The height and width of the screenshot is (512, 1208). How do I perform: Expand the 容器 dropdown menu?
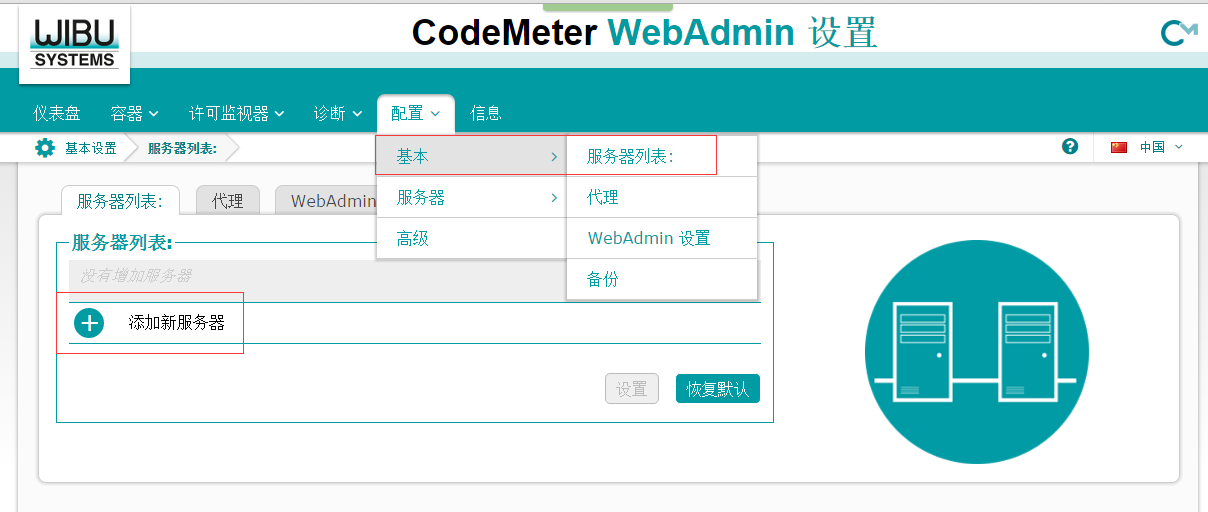point(134,114)
